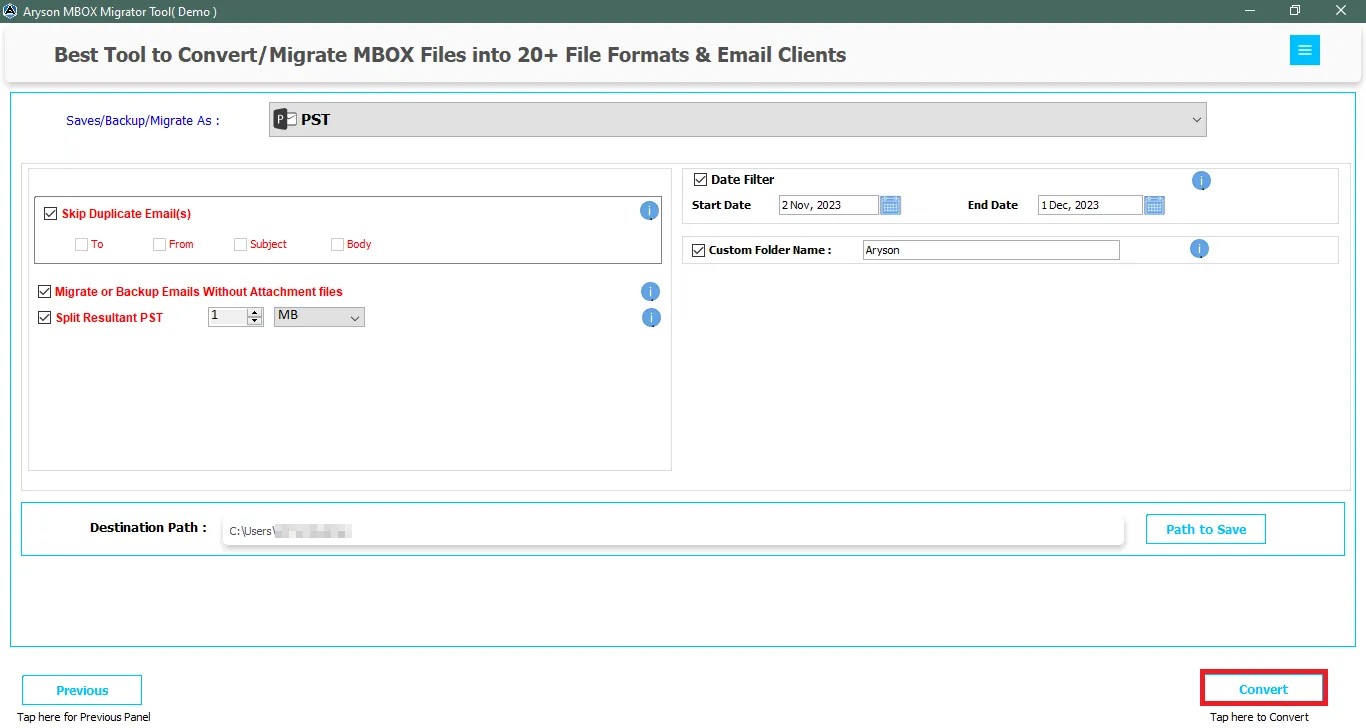Increase split size with up arrow
Screen dimensions: 1366x728
[254, 312]
